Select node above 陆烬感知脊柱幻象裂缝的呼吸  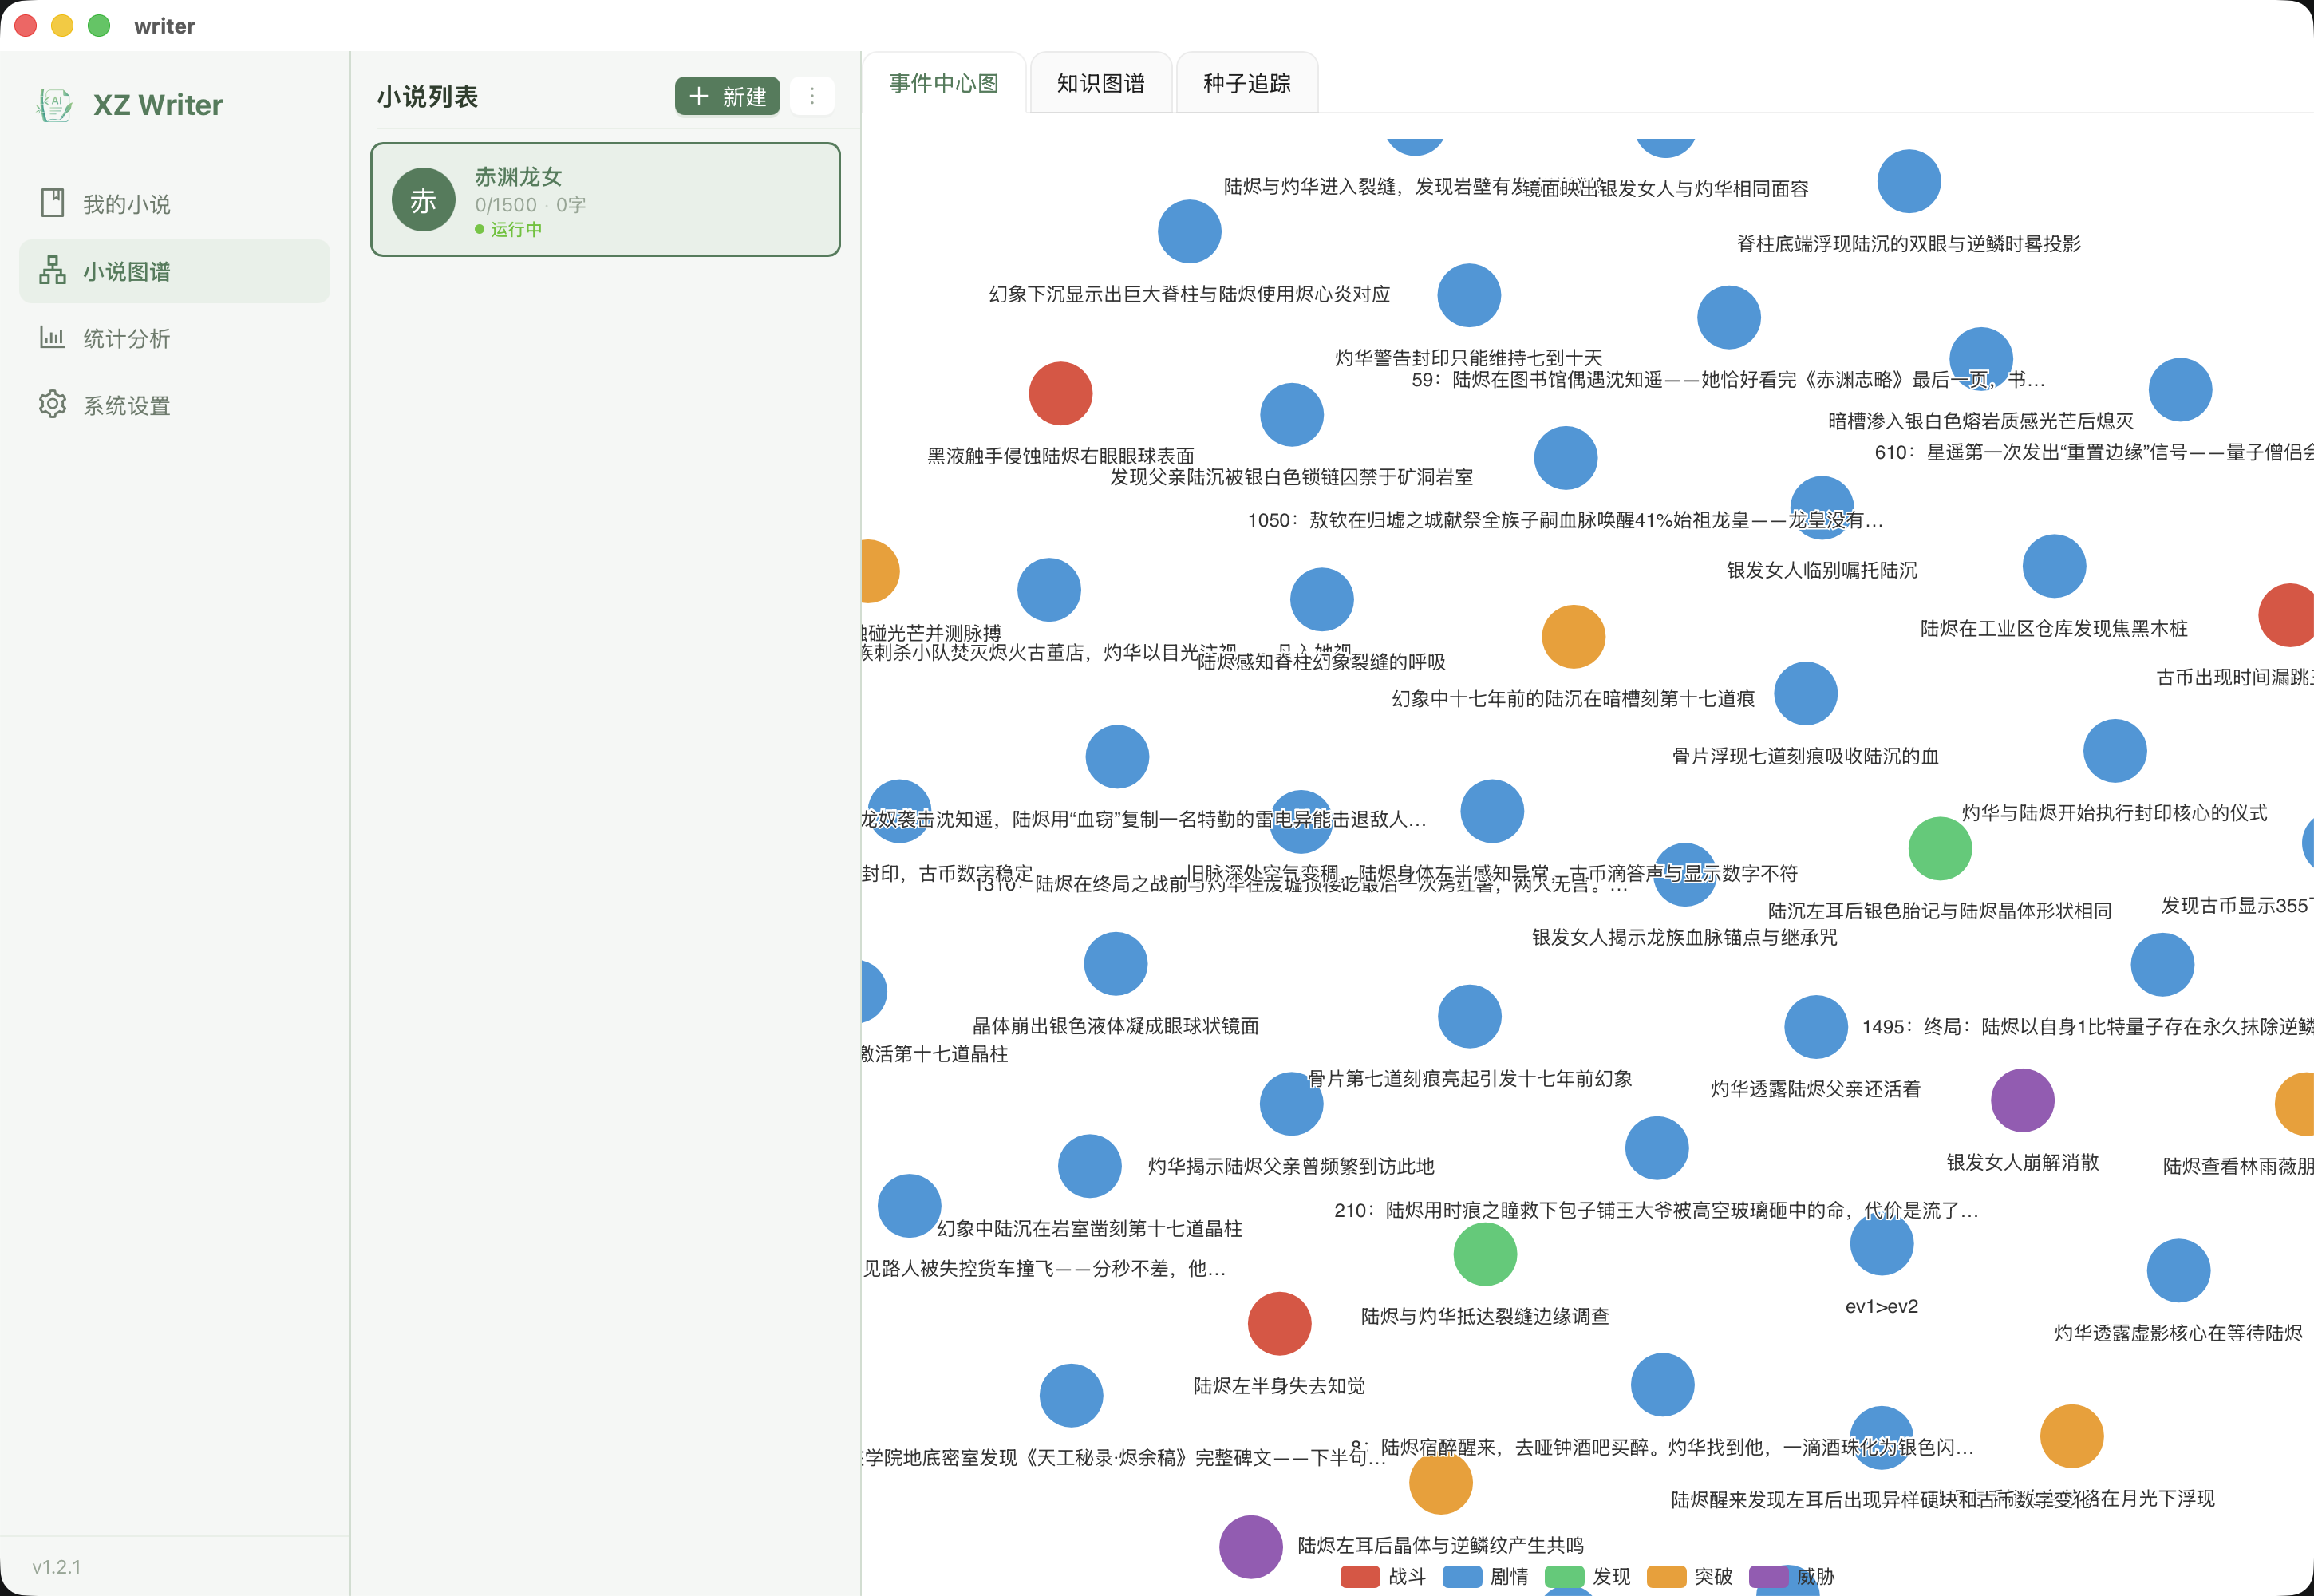pyautogui.click(x=1321, y=599)
